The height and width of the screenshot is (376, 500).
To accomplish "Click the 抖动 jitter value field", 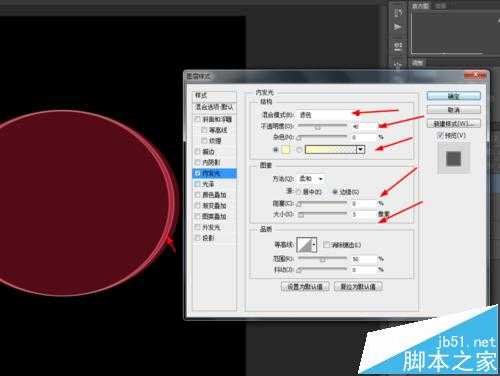I will click(x=364, y=269).
